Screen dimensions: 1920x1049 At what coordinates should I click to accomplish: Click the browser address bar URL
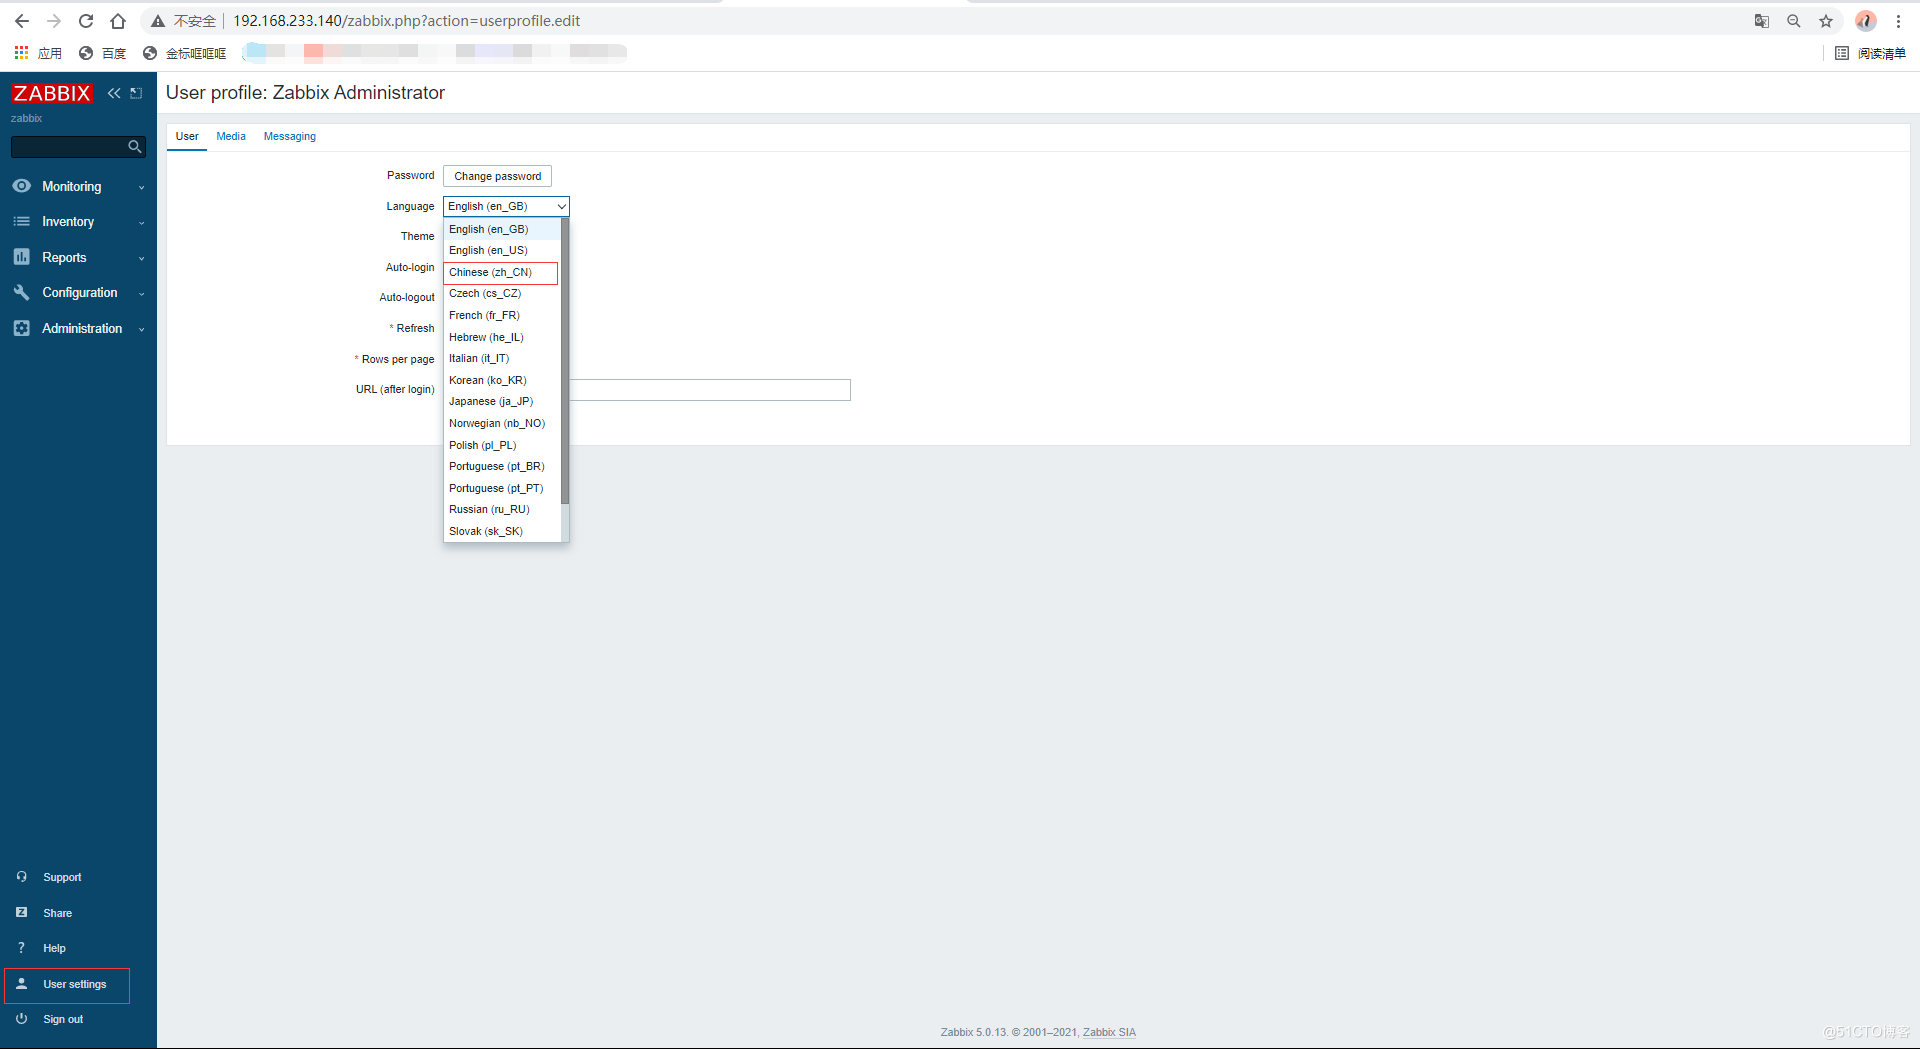tap(406, 21)
